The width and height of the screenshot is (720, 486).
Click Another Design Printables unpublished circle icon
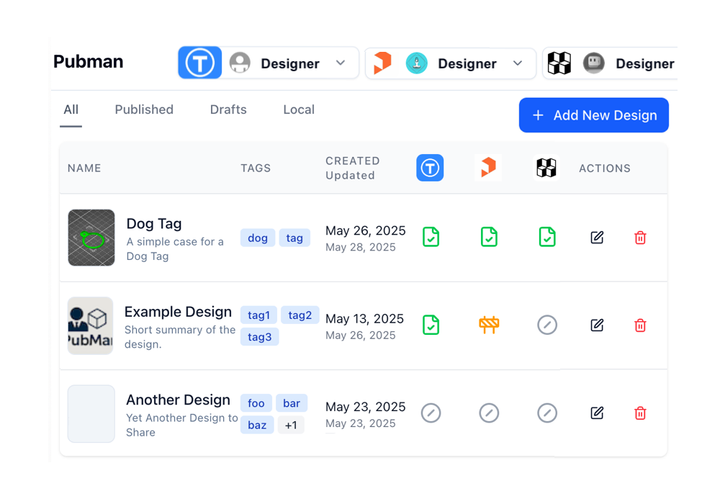coord(489,413)
